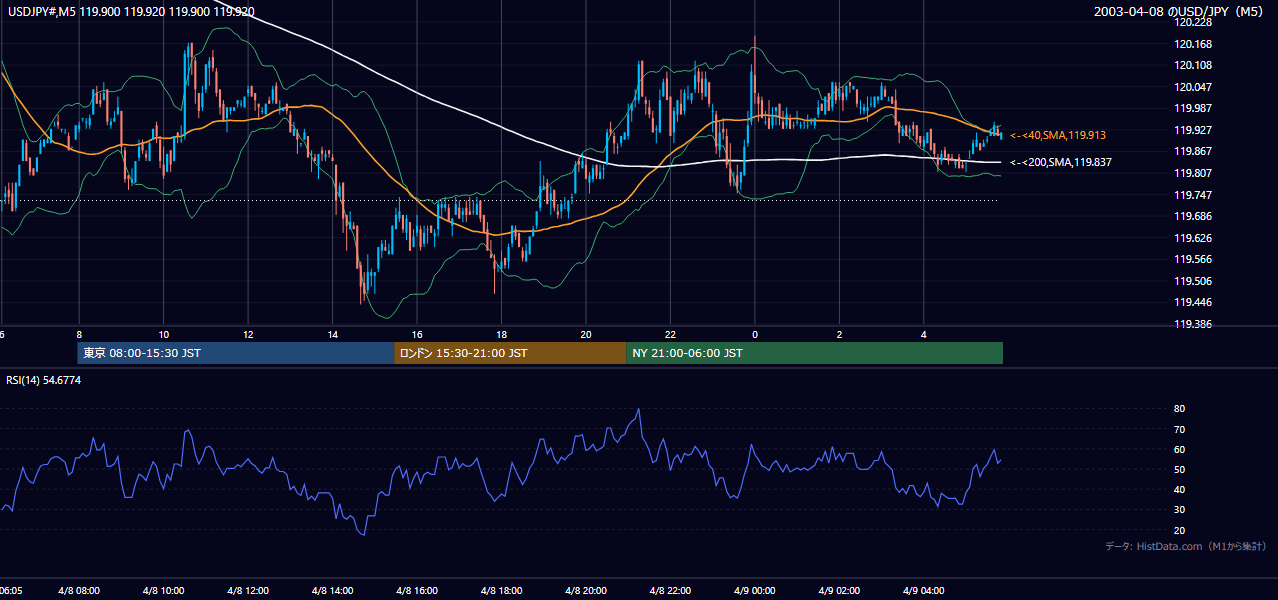Click the 4/8 20:00 time label

(x=586, y=591)
